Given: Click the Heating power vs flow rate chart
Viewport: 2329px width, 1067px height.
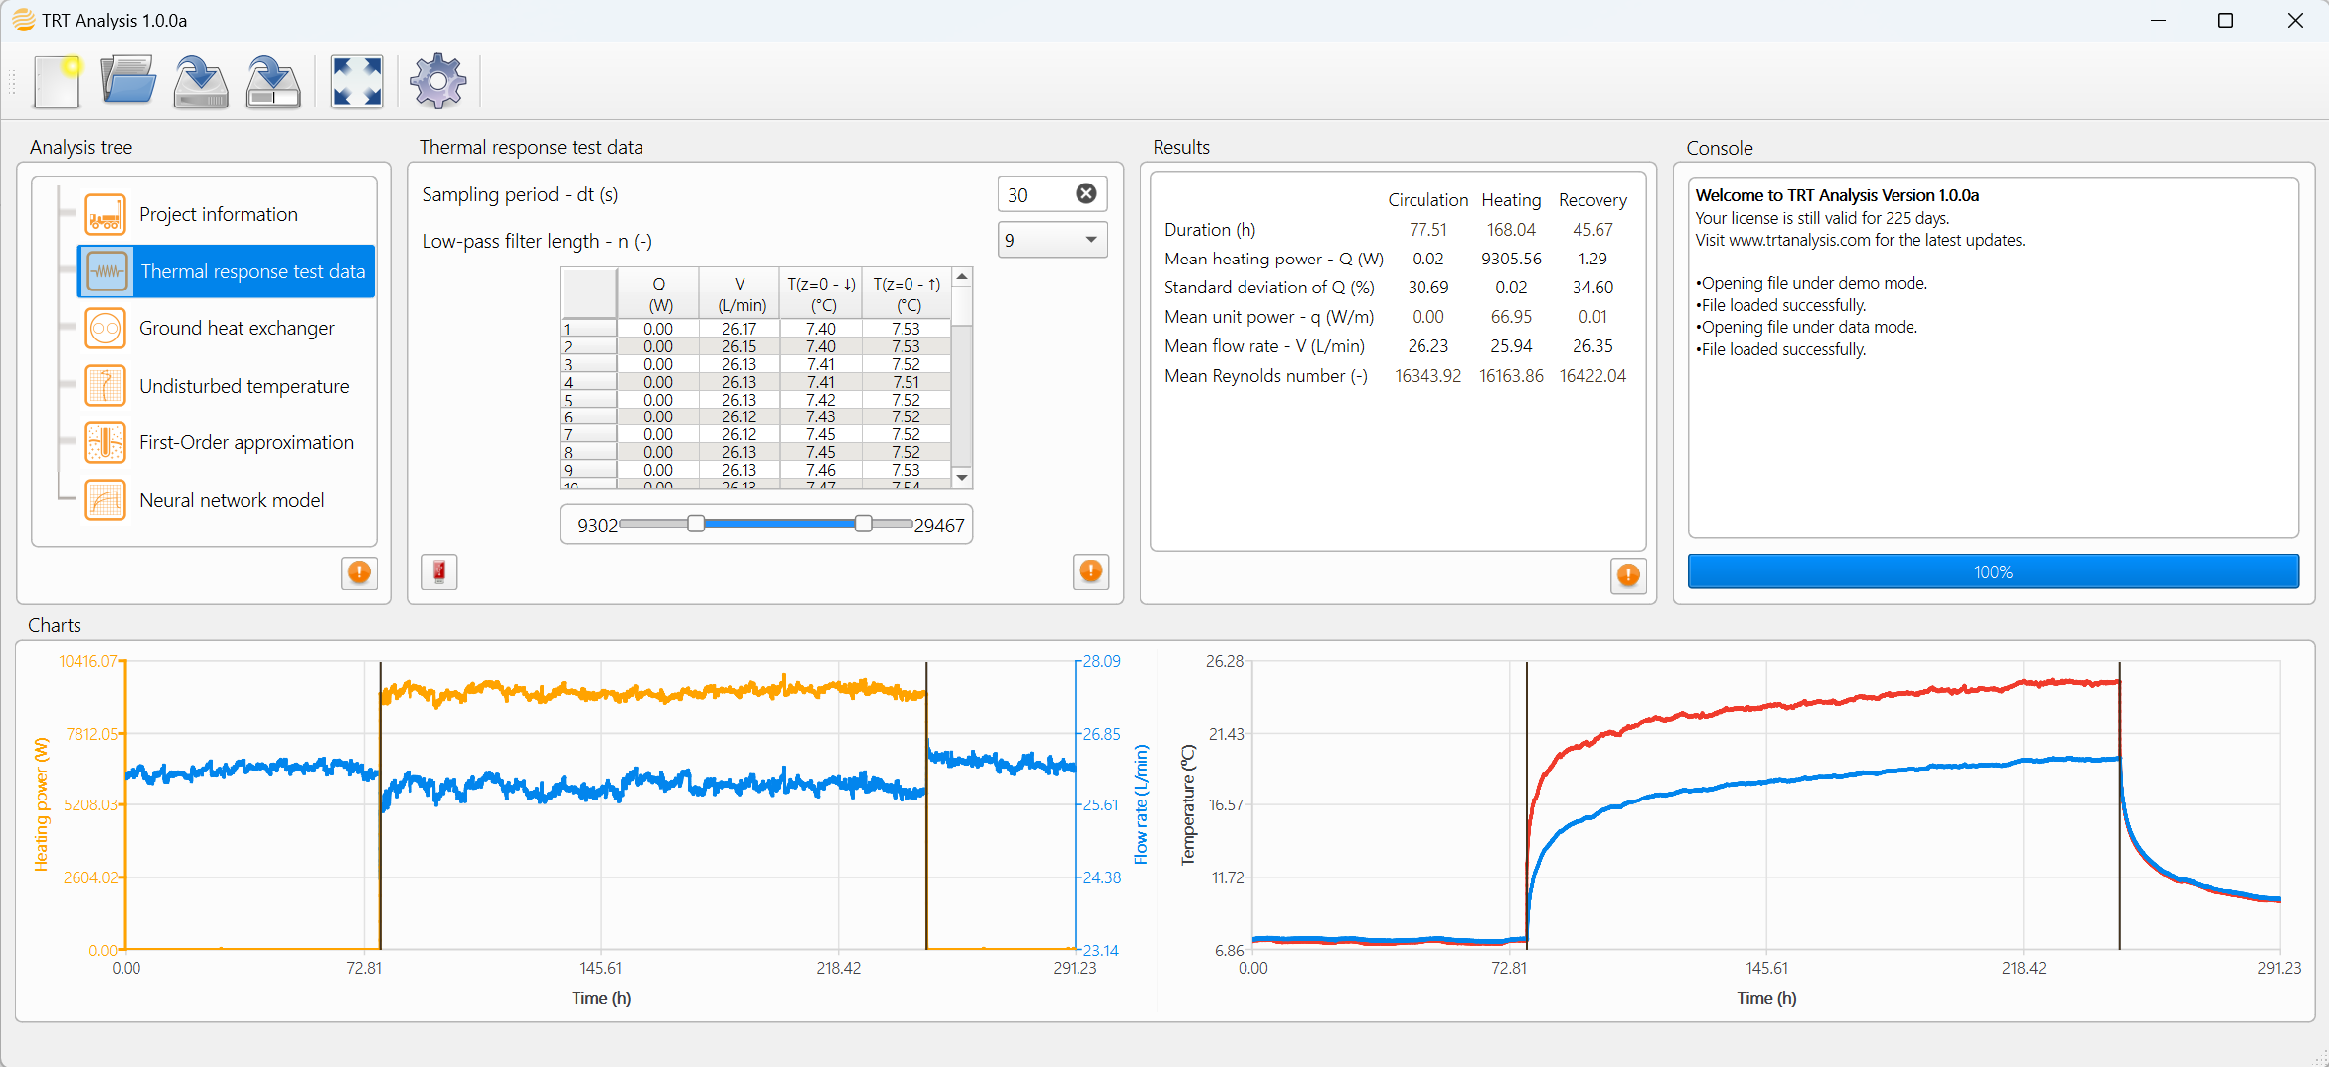Looking at the screenshot, I should tap(600, 805).
